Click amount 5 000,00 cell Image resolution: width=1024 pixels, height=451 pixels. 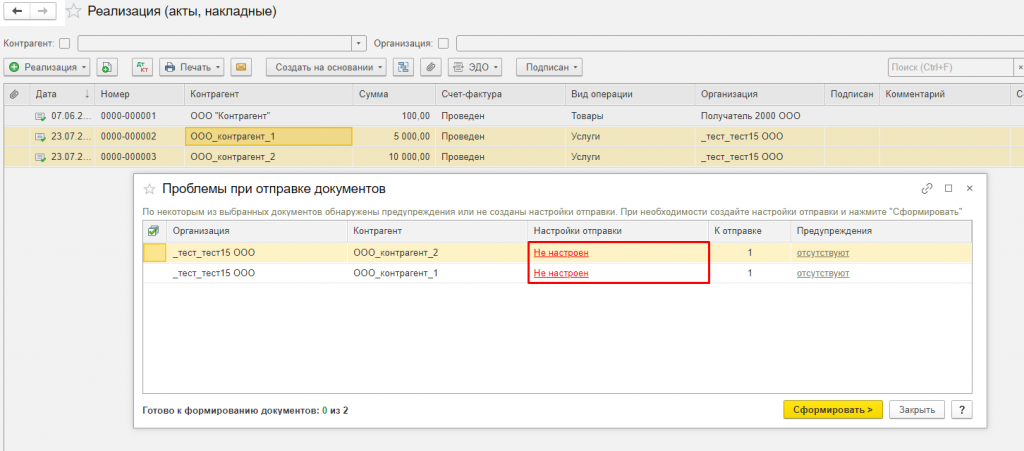[394, 137]
